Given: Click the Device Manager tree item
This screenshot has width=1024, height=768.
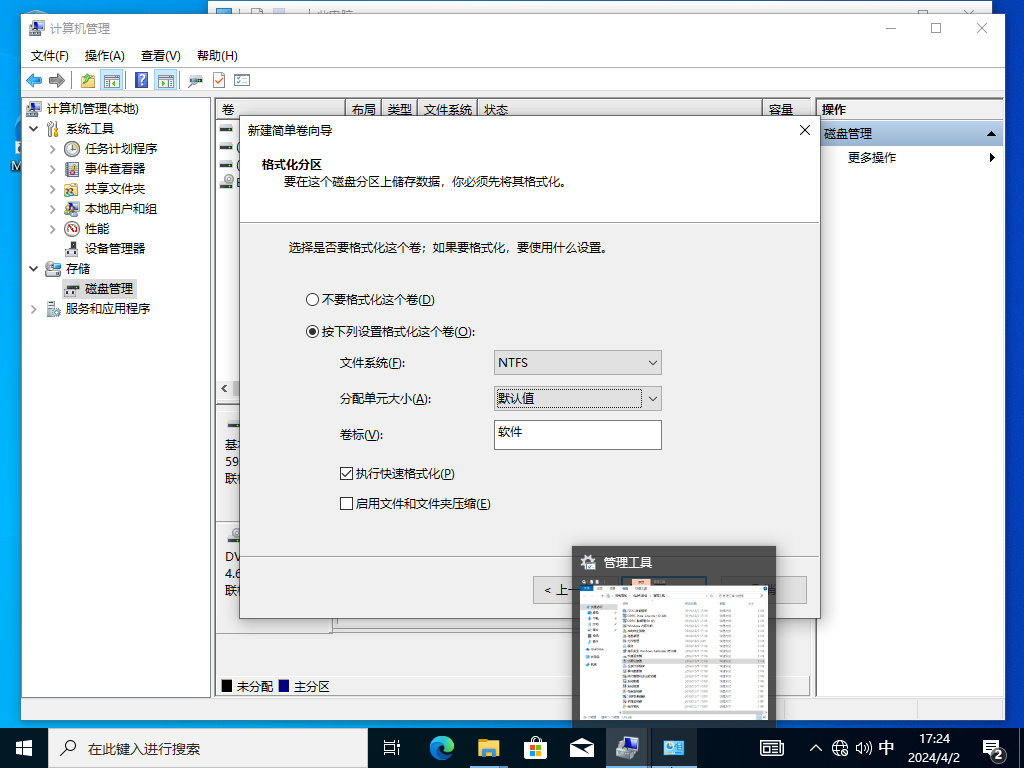Looking at the screenshot, I should tap(114, 248).
